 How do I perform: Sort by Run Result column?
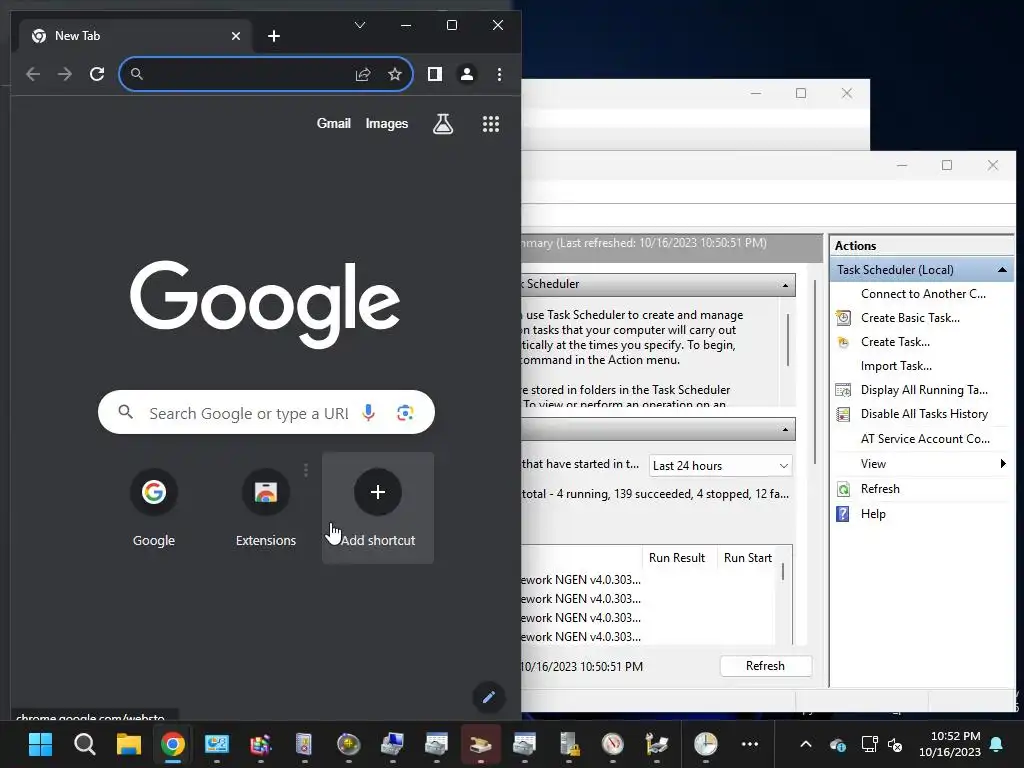tap(677, 558)
